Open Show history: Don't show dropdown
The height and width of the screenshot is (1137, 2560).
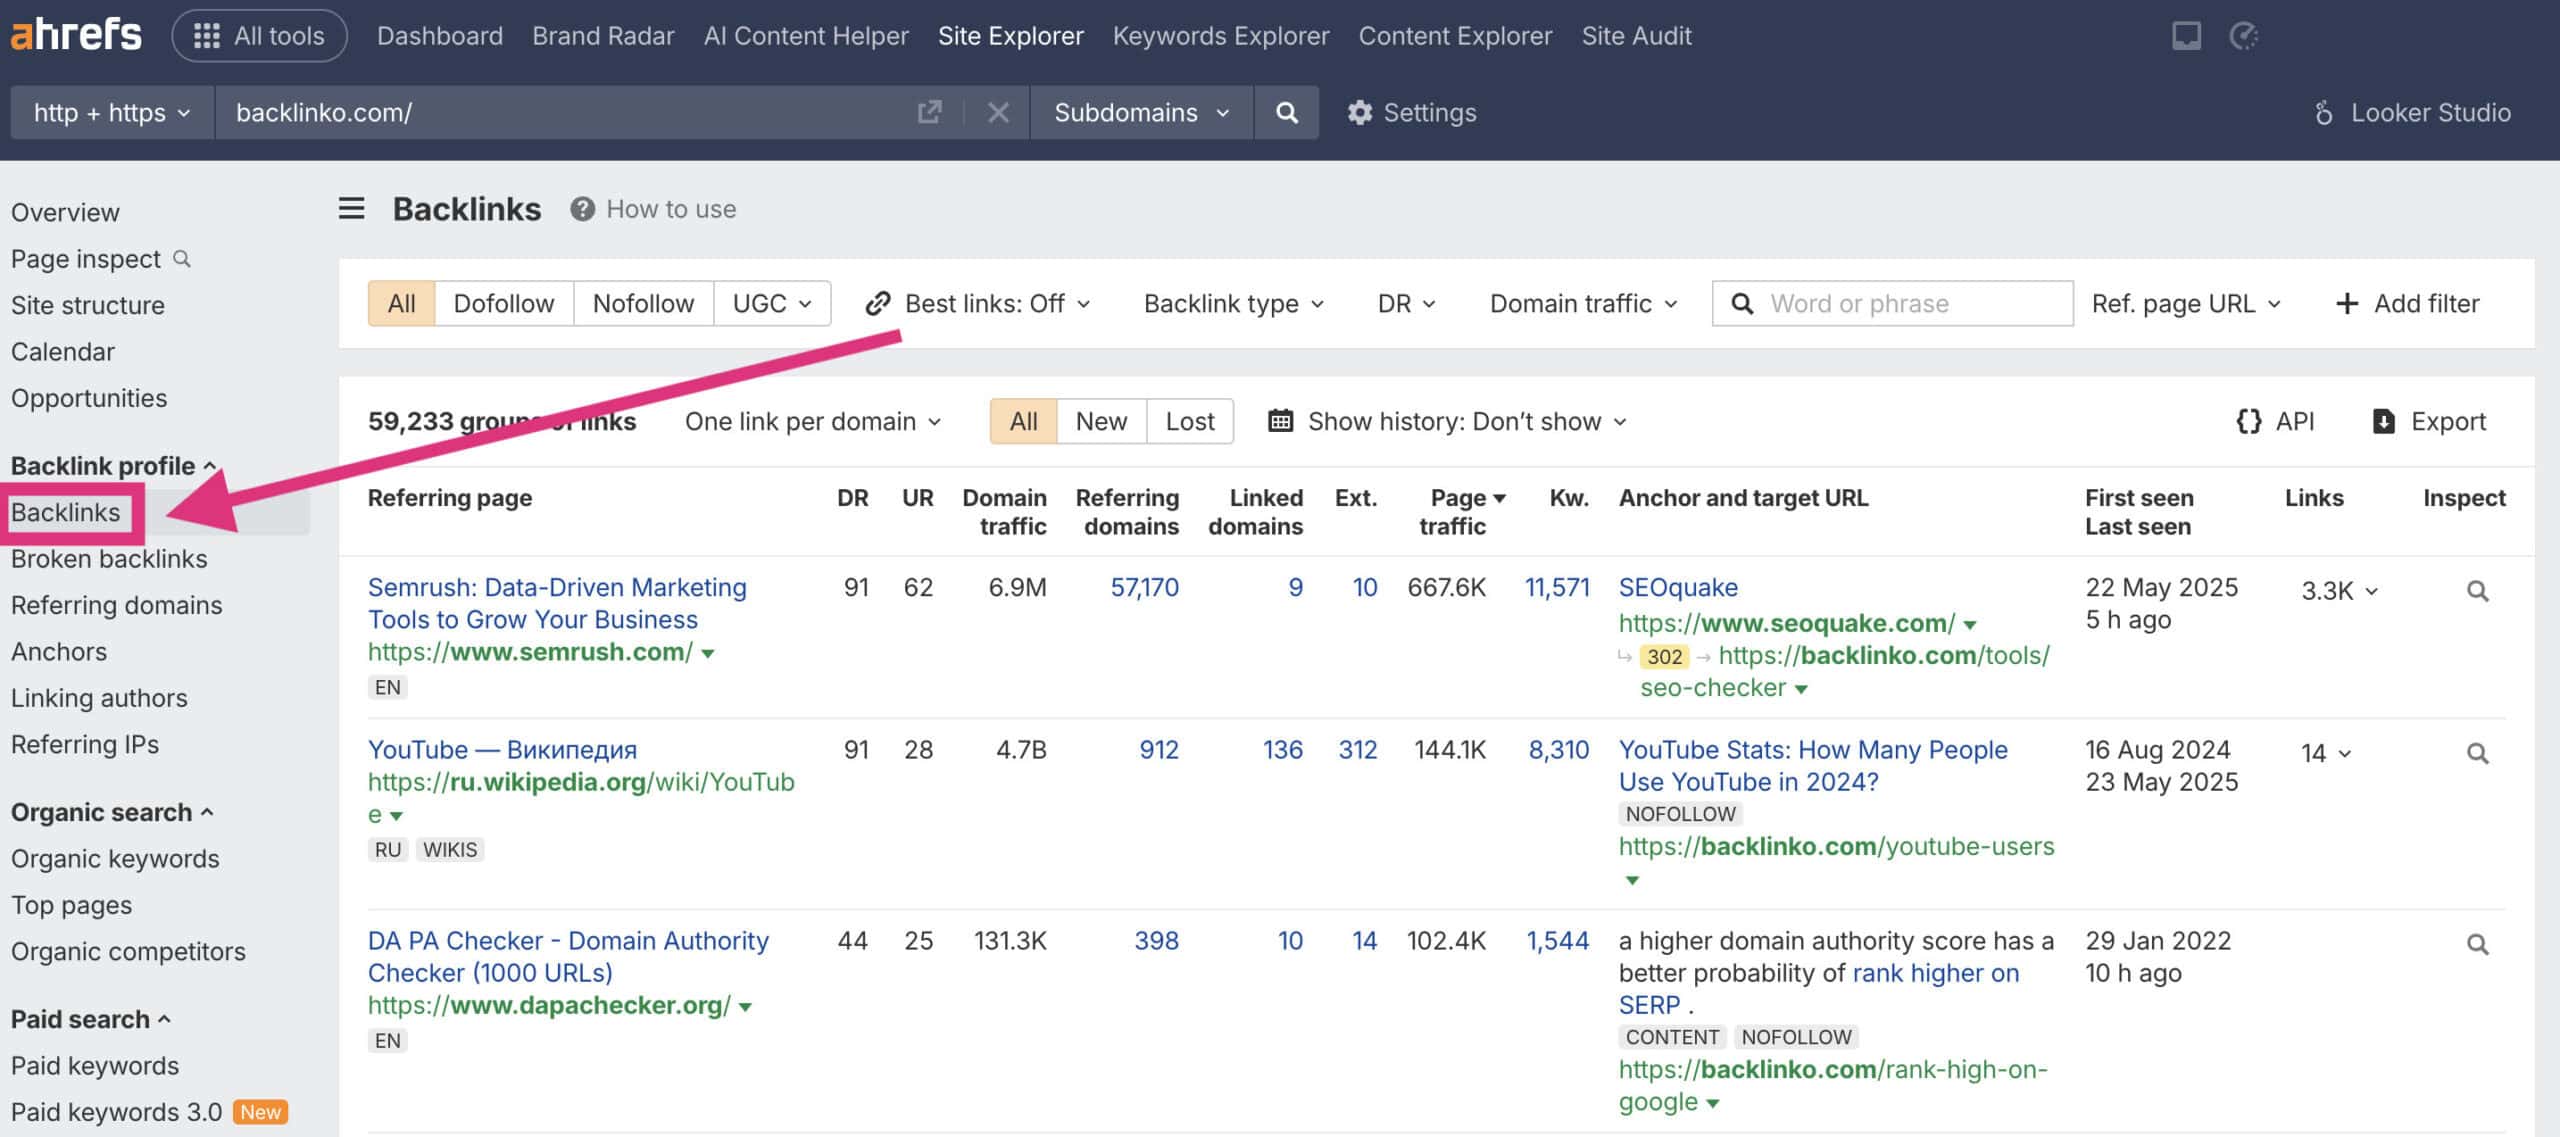pos(1448,421)
